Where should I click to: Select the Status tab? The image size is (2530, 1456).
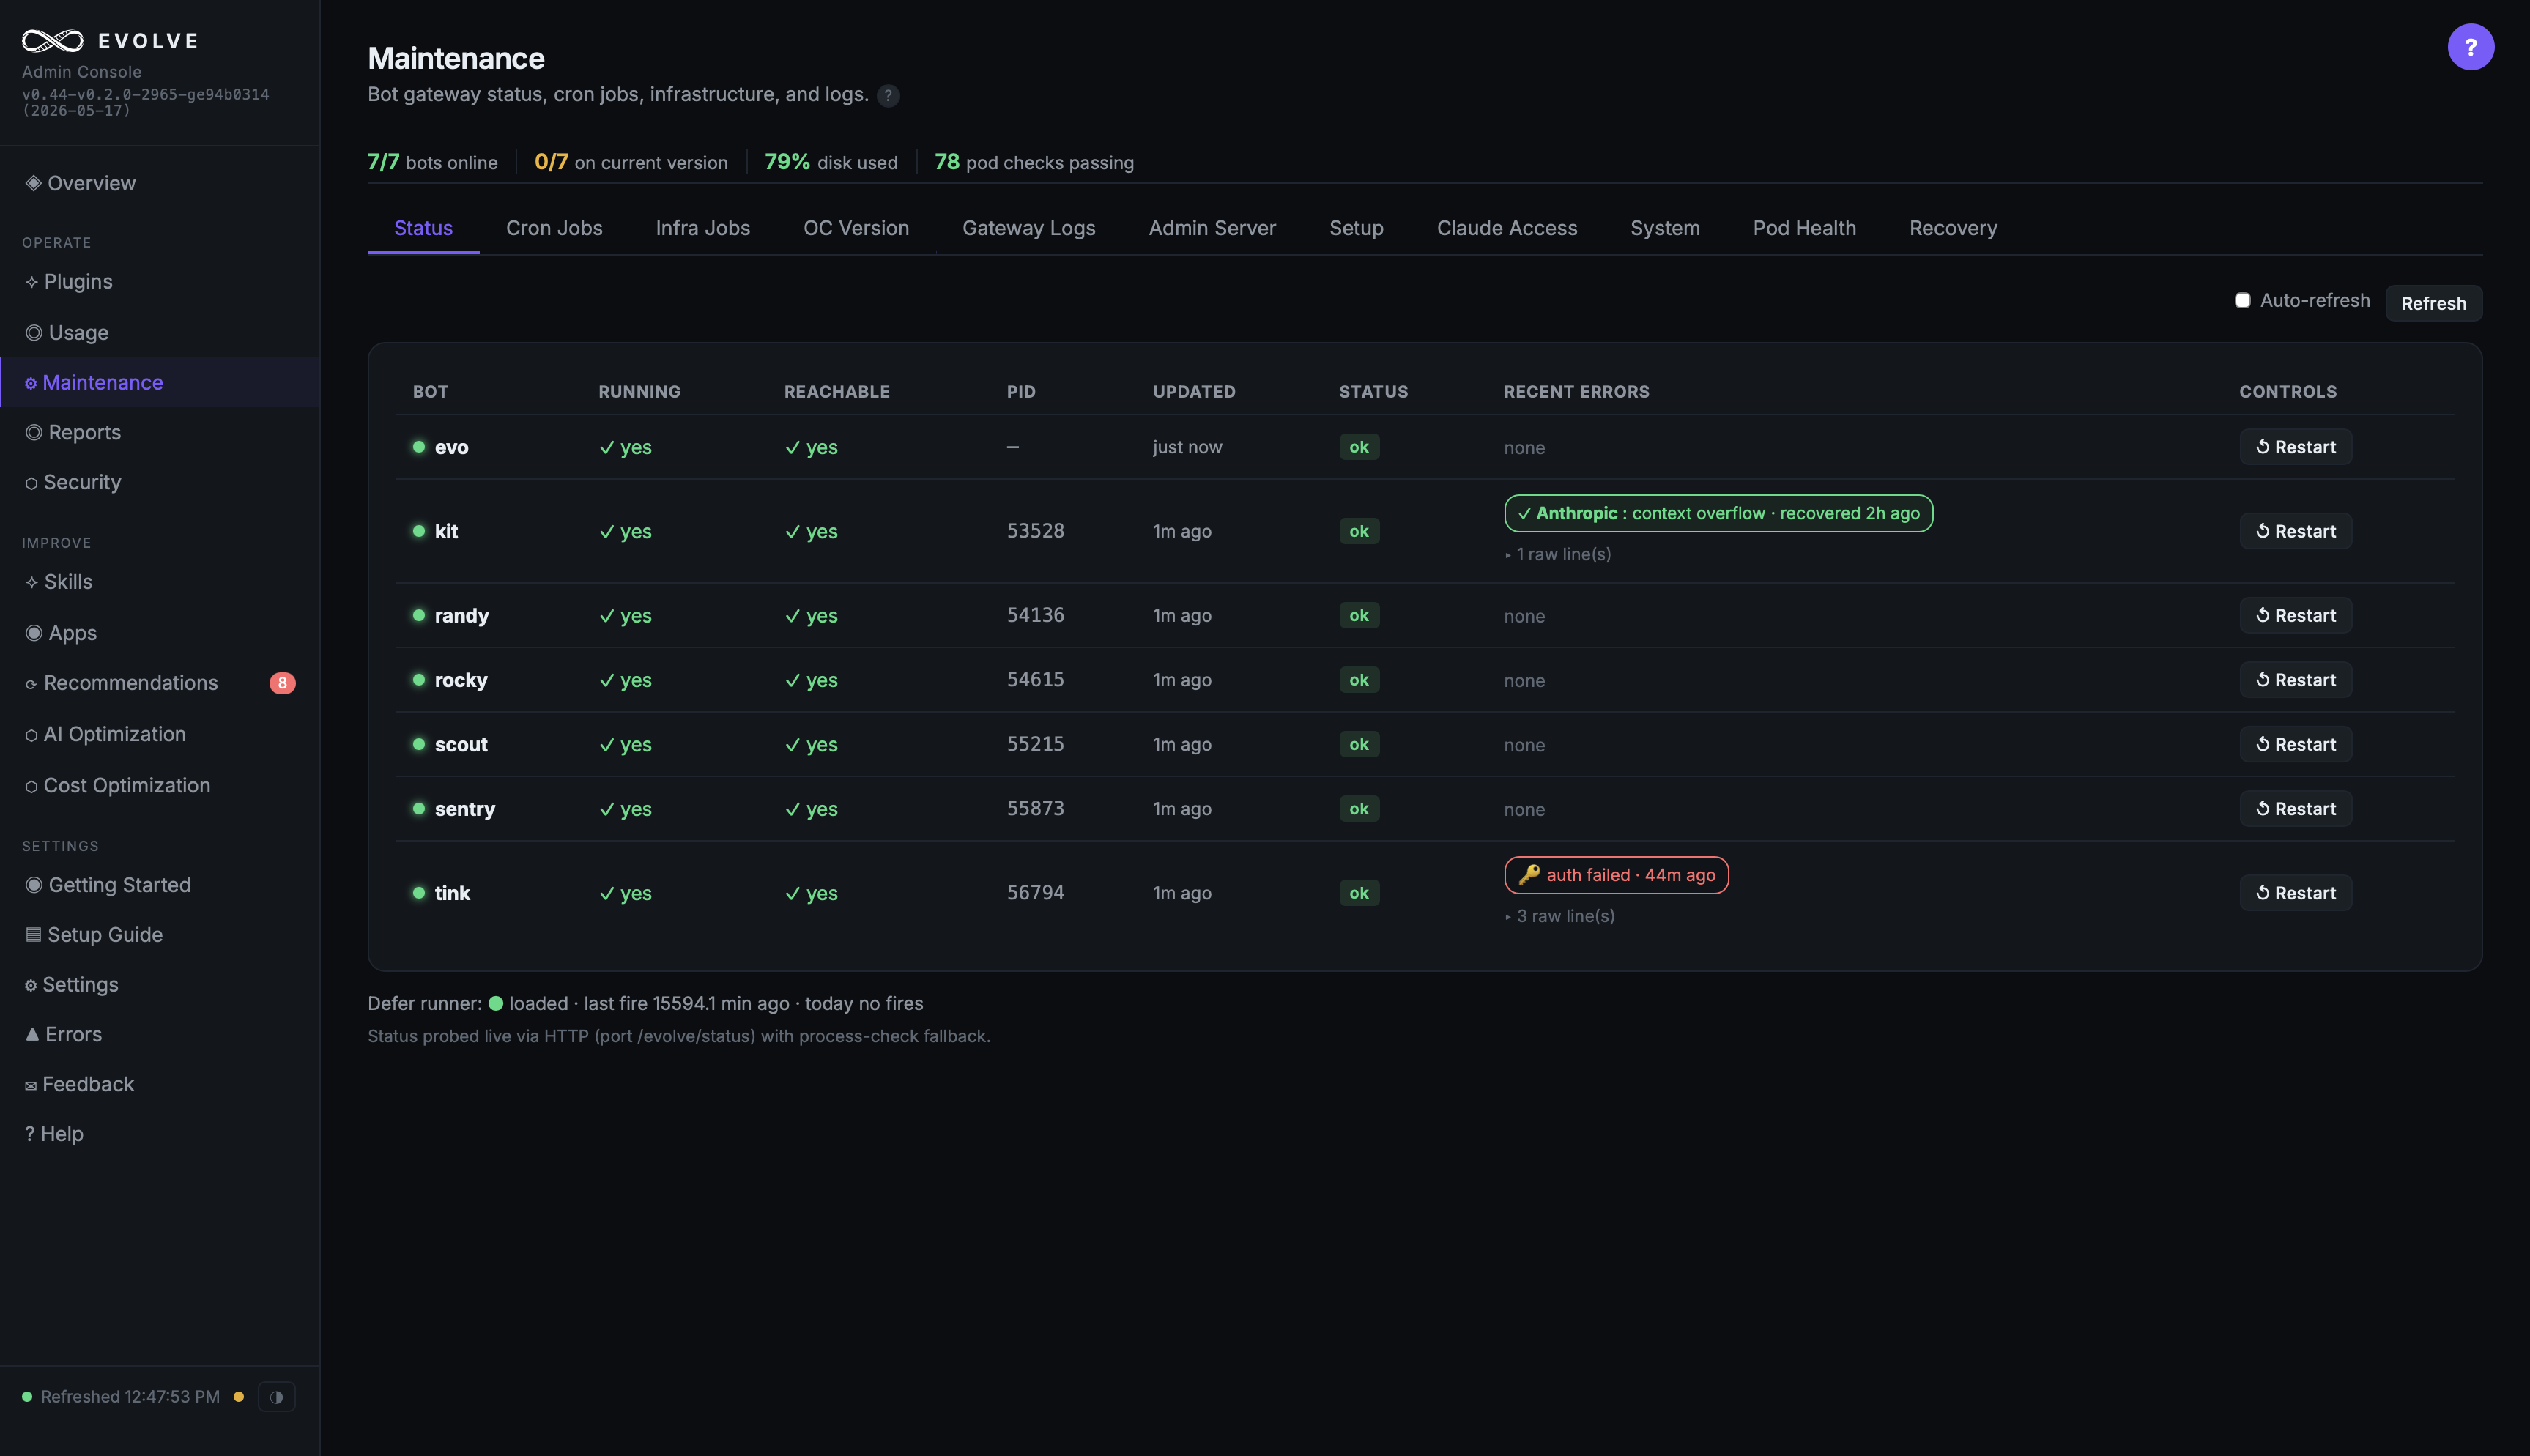click(423, 228)
